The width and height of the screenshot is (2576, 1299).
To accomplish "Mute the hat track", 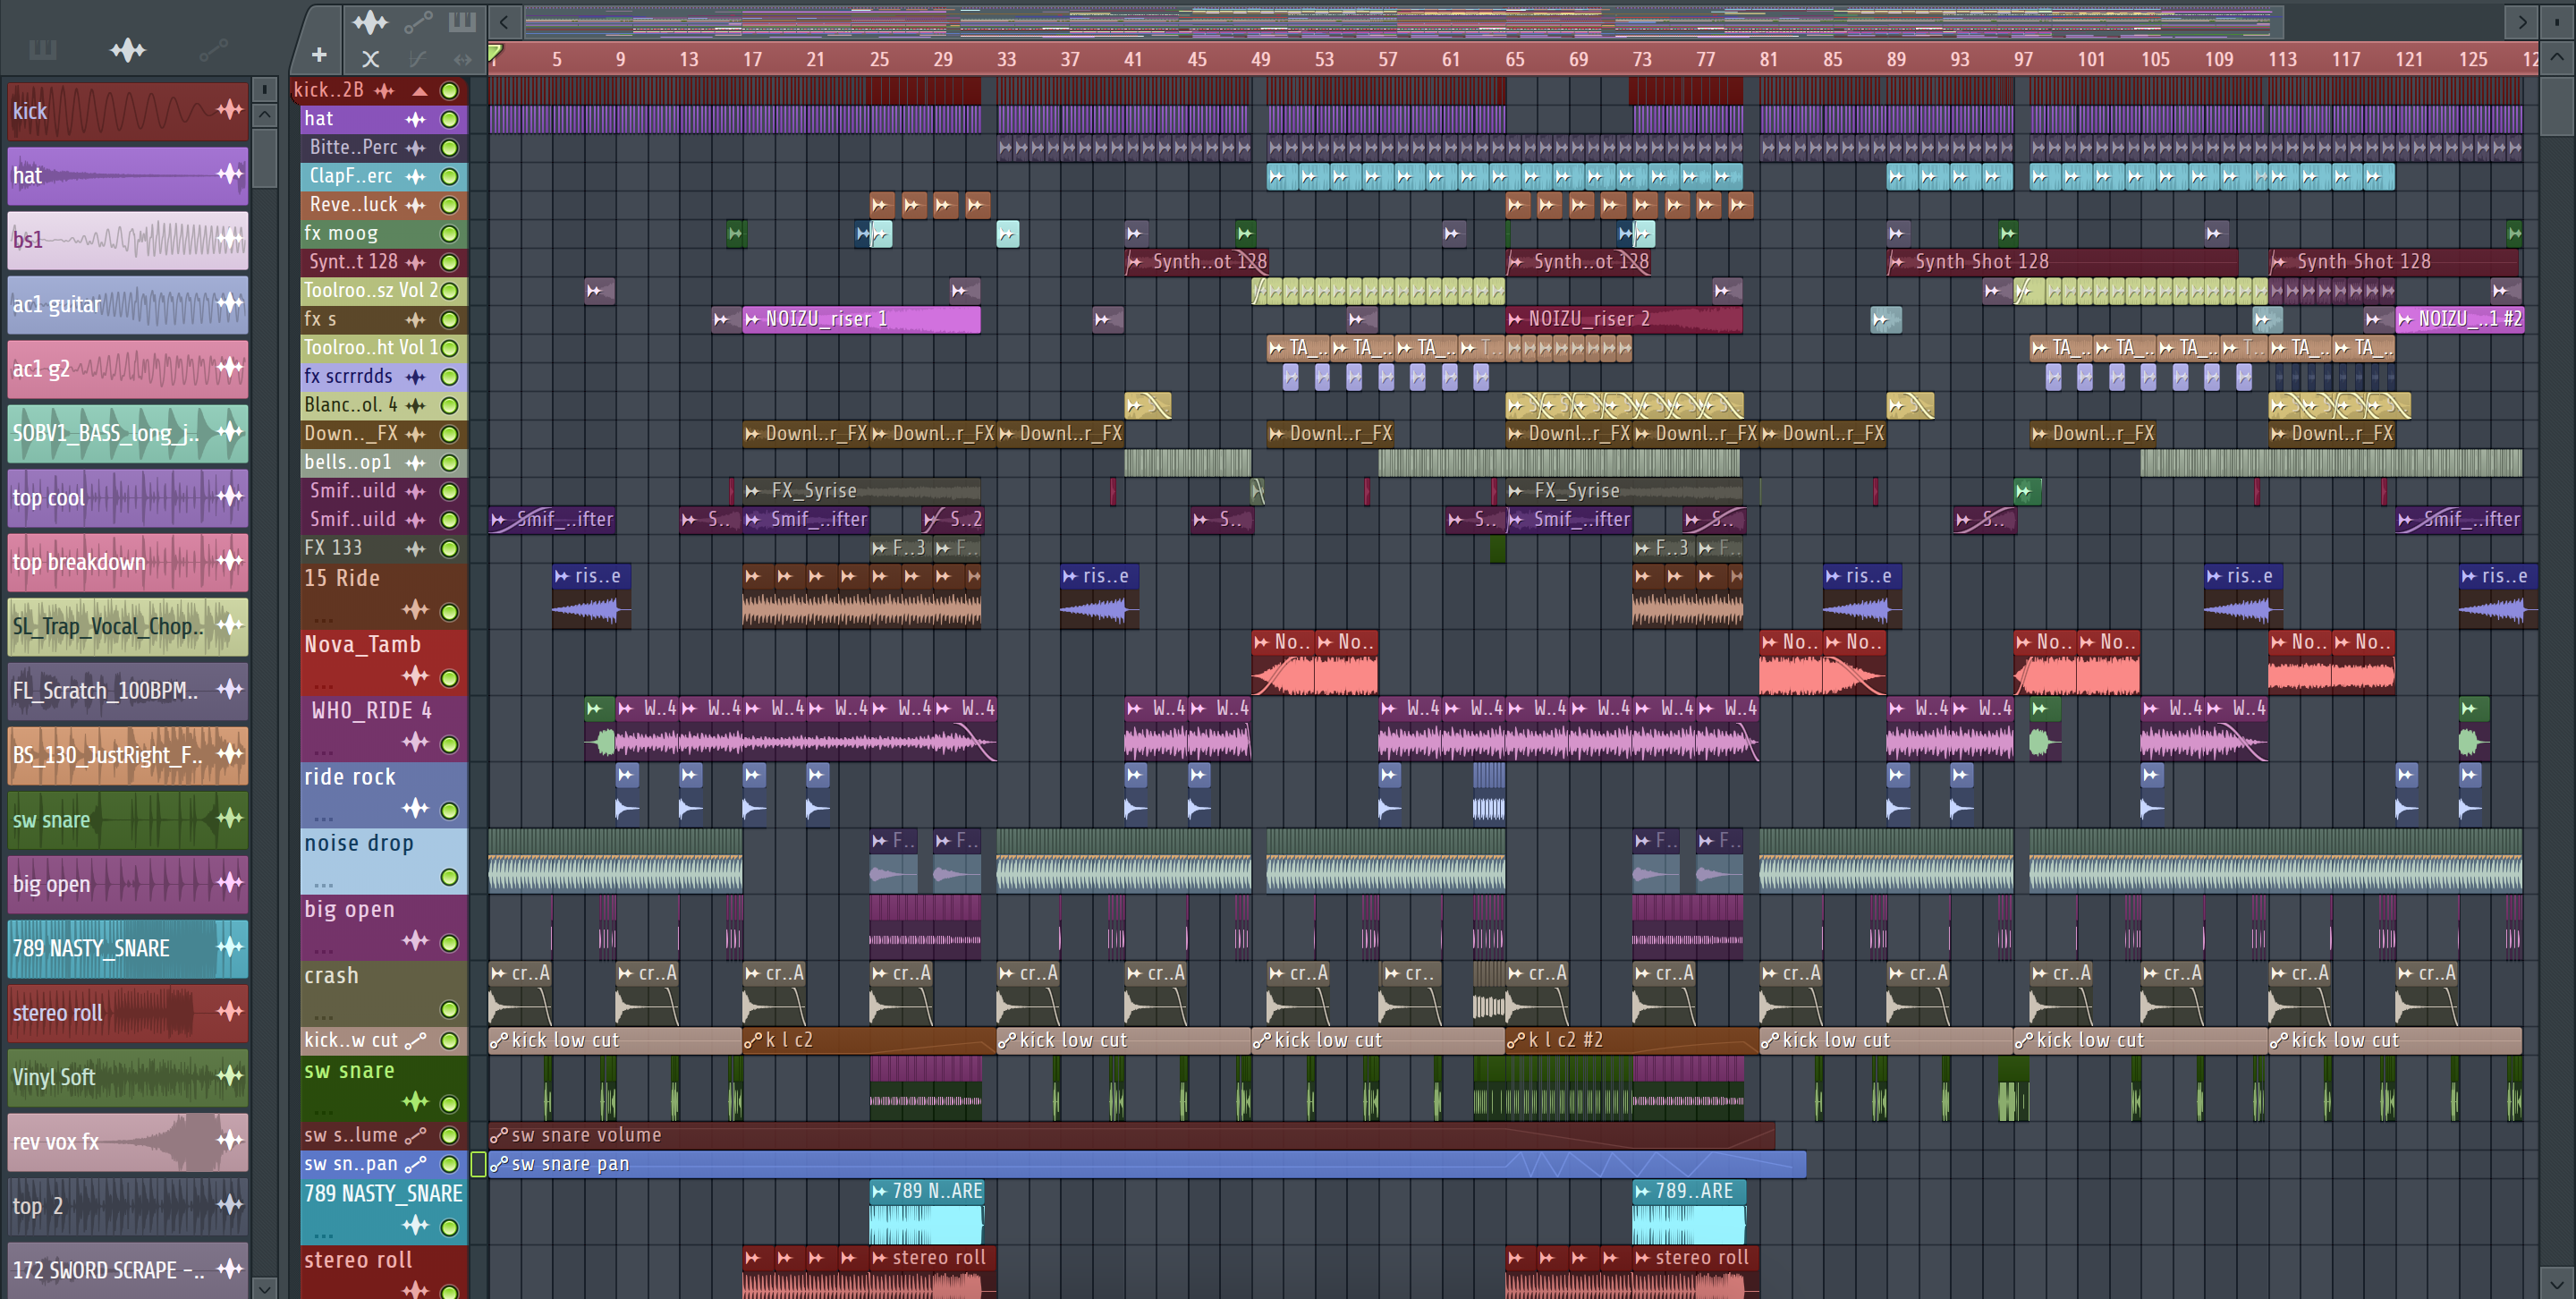I will (x=450, y=120).
